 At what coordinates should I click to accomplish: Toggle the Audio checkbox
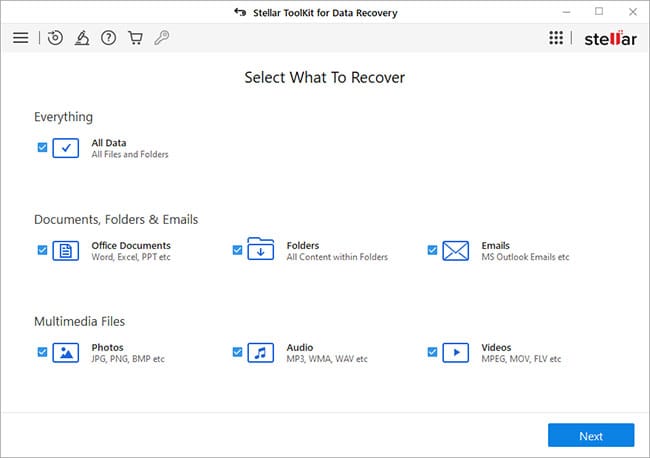pos(237,352)
